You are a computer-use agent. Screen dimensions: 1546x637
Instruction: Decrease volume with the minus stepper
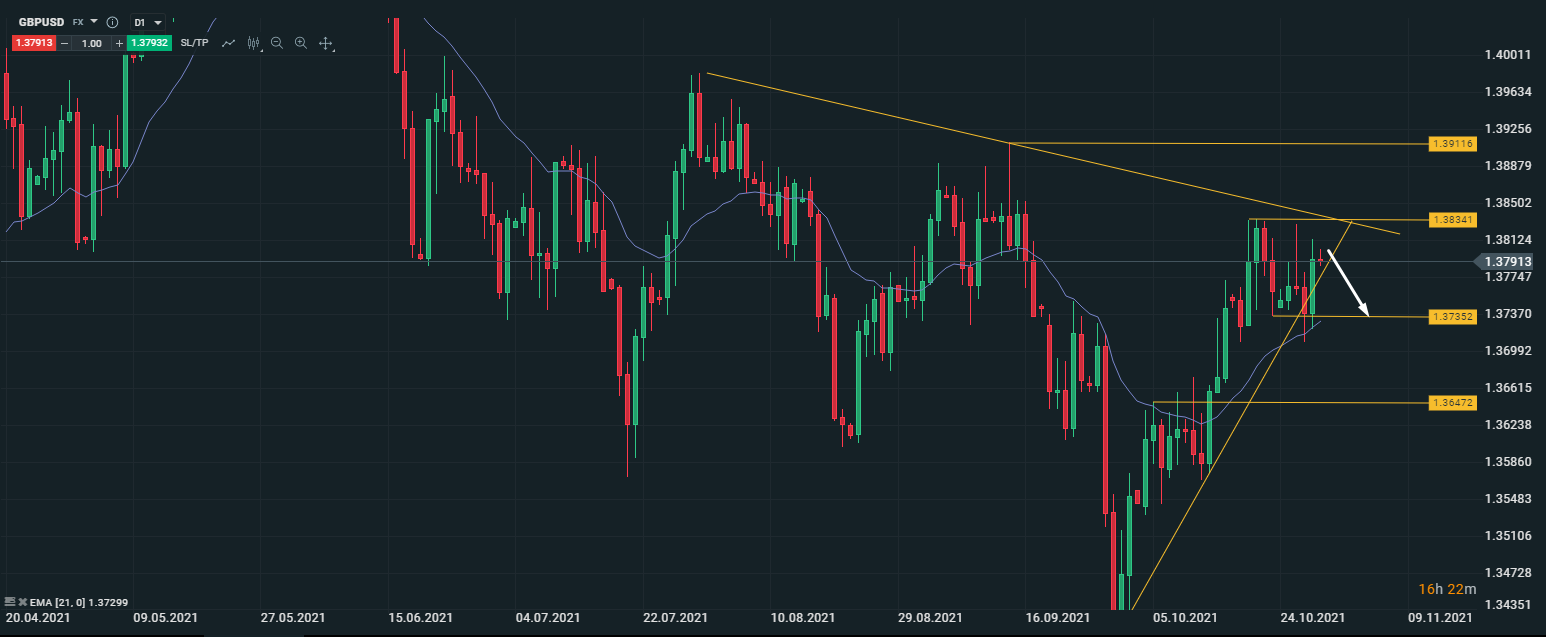tap(65, 43)
